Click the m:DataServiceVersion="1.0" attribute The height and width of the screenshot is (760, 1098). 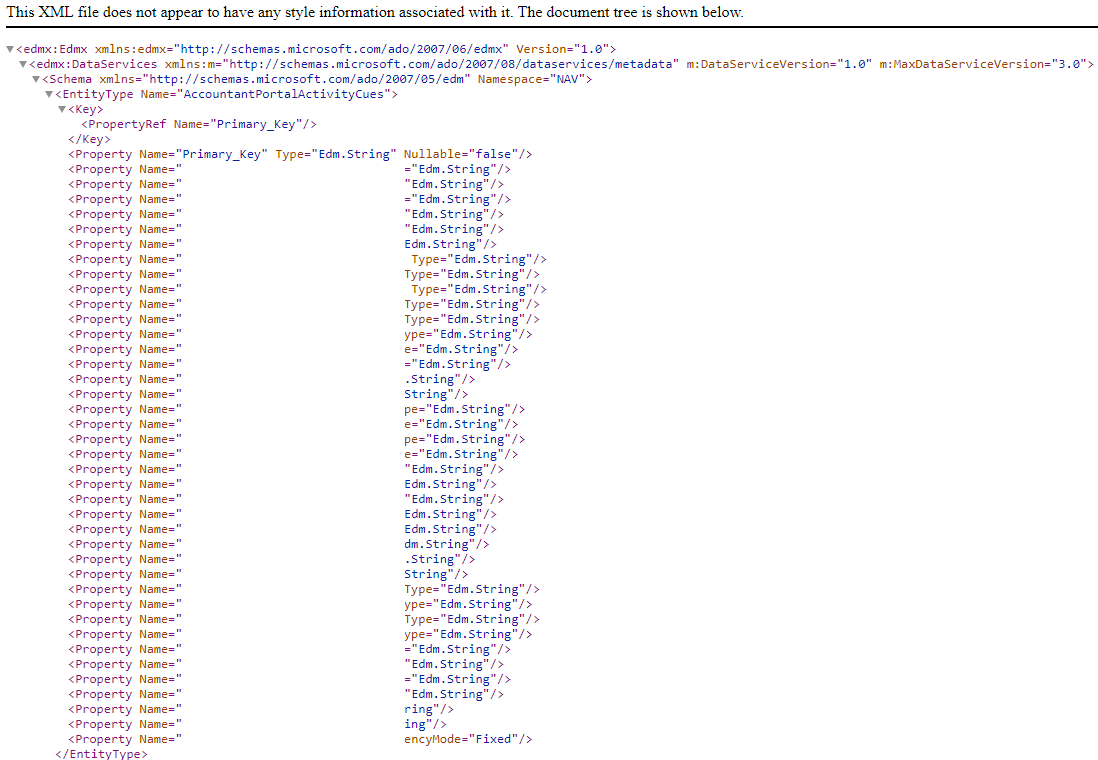pyautogui.click(x=779, y=64)
